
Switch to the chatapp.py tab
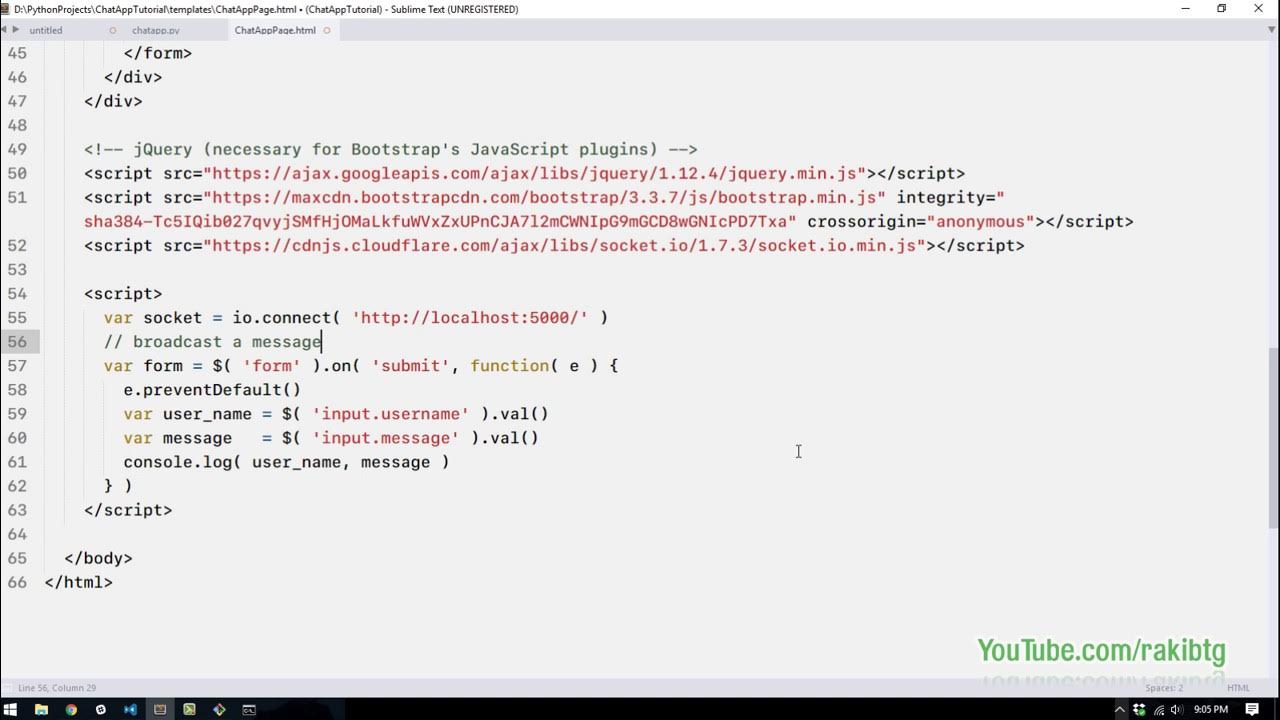point(156,30)
